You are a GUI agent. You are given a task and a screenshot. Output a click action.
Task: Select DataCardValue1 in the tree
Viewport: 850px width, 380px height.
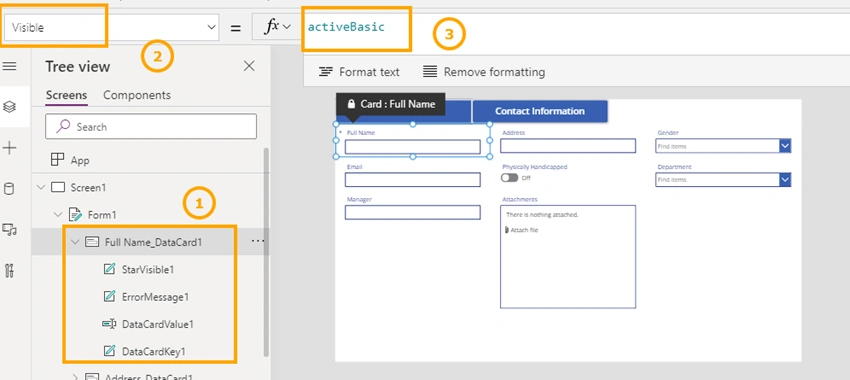(x=158, y=324)
